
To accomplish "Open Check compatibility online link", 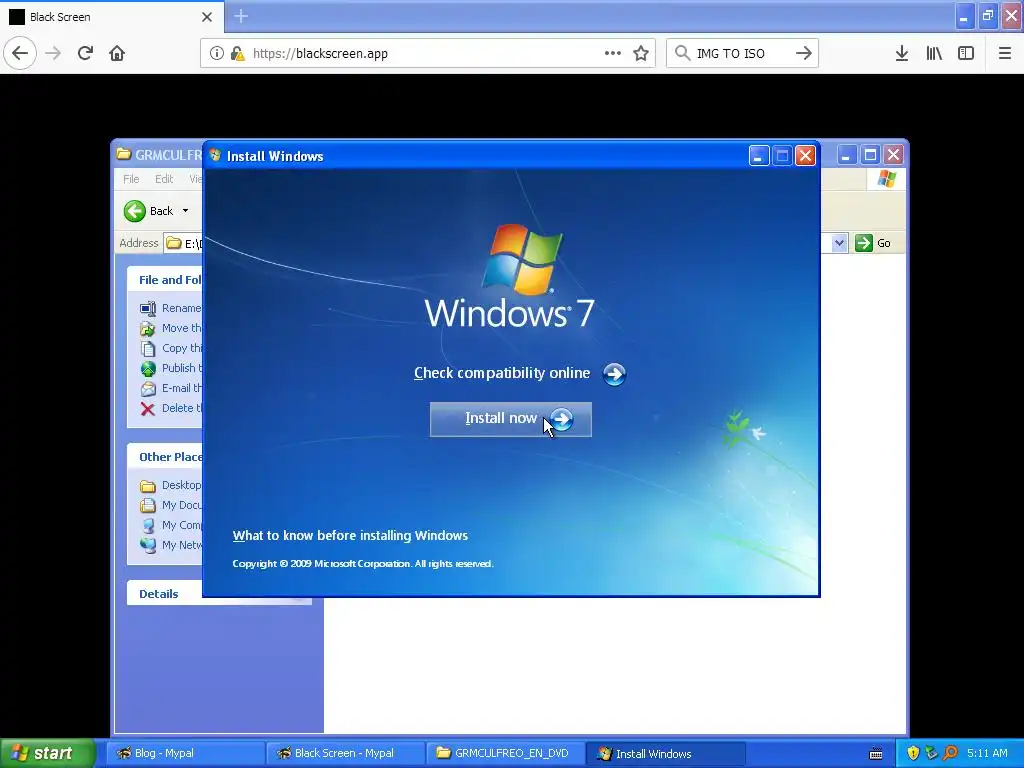I will tap(502, 373).
